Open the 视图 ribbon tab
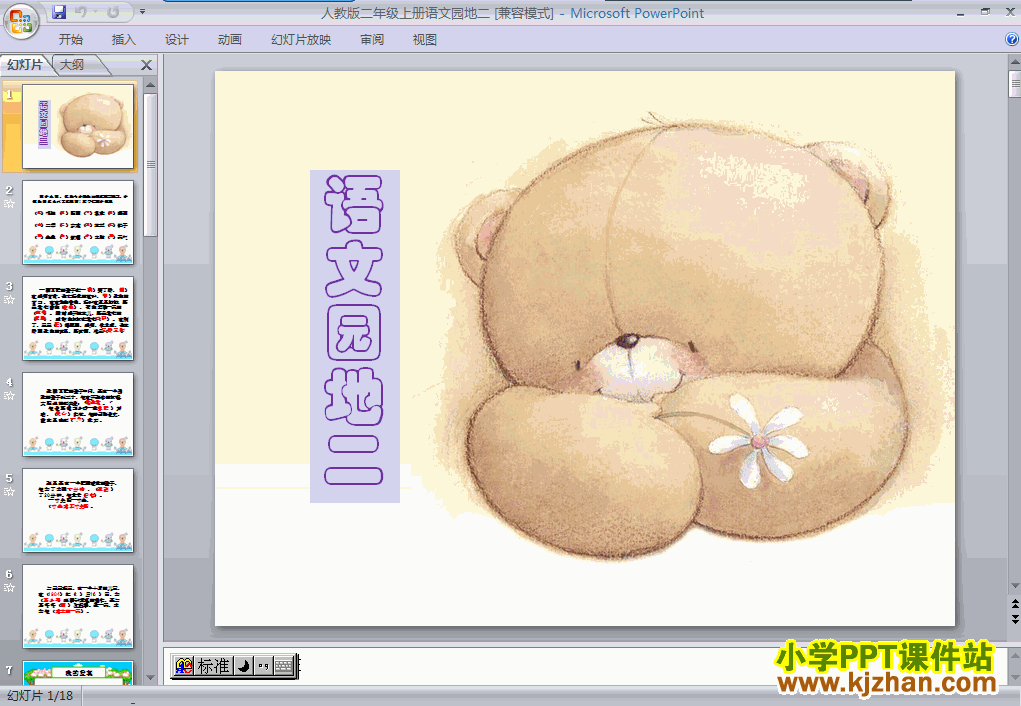This screenshot has height=706, width=1021. 425,40
